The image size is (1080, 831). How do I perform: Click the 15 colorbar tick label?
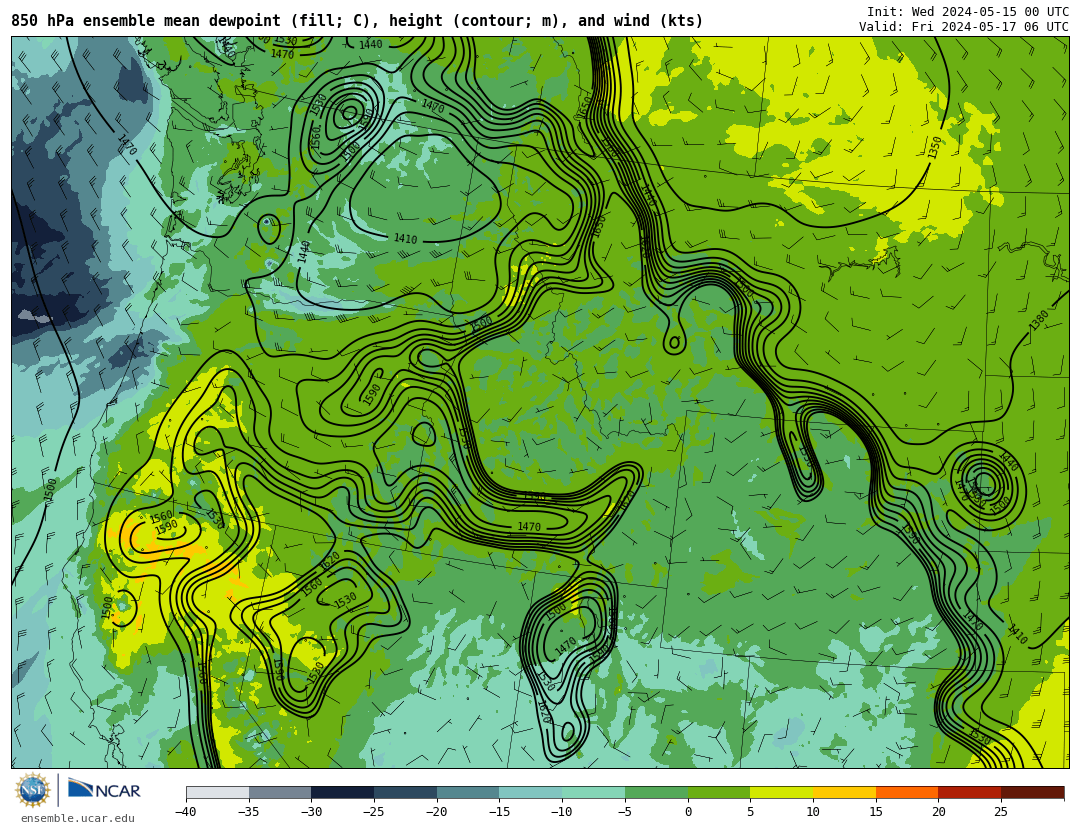tap(875, 812)
